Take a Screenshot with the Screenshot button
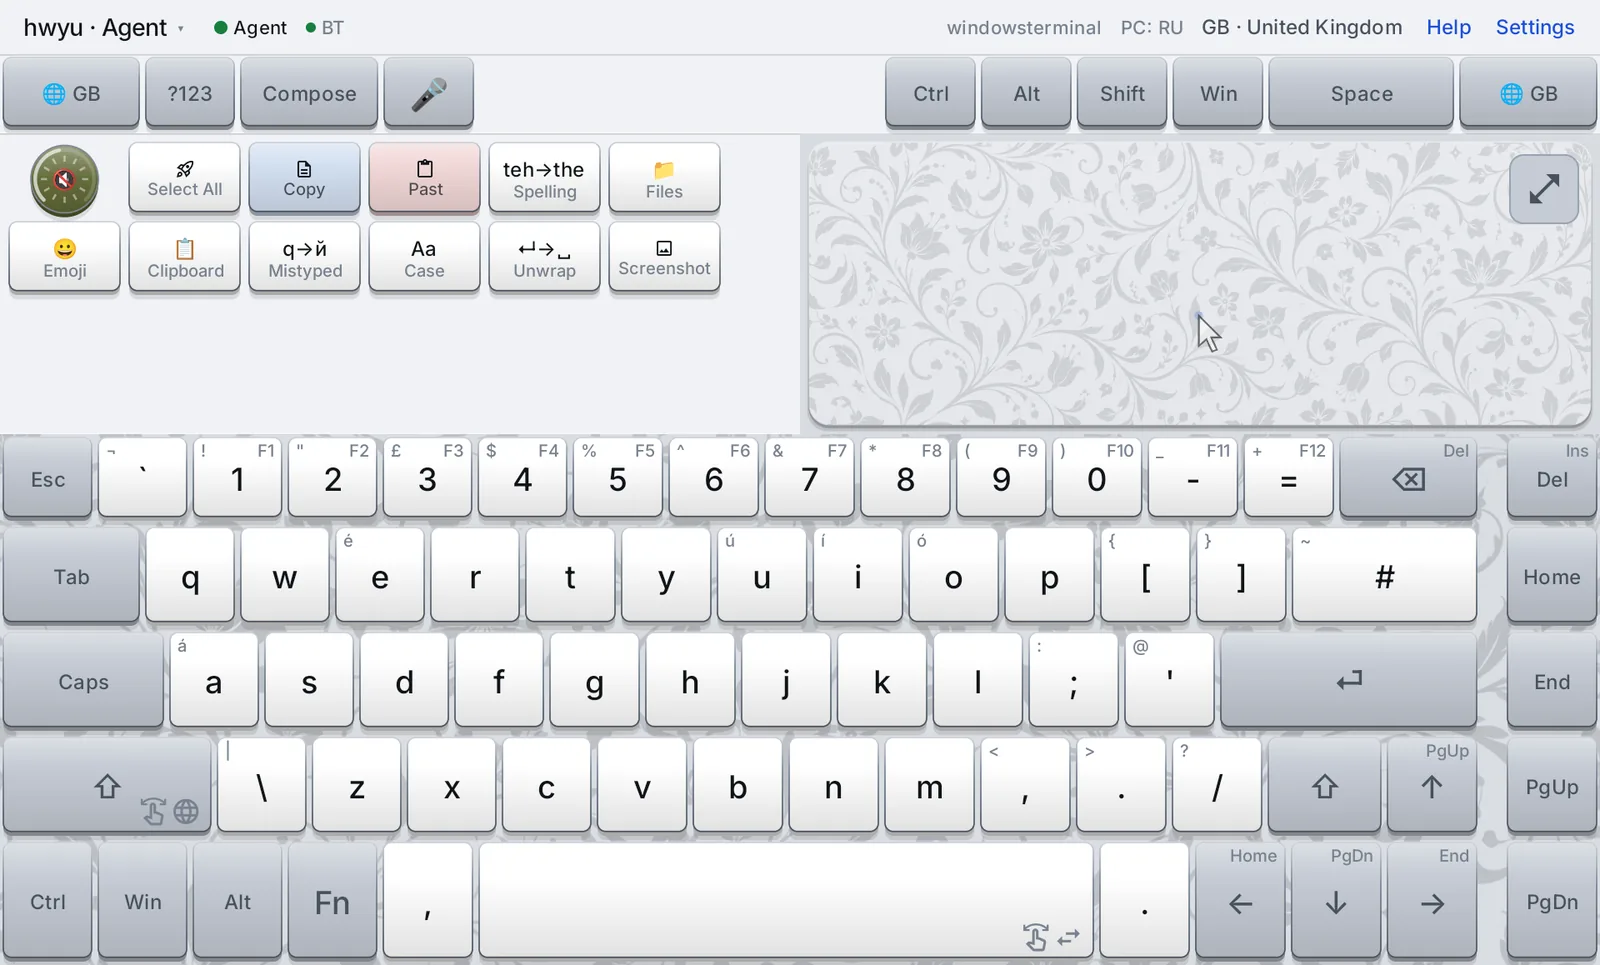Screen dimensions: 1600x965 pyautogui.click(x=664, y=257)
